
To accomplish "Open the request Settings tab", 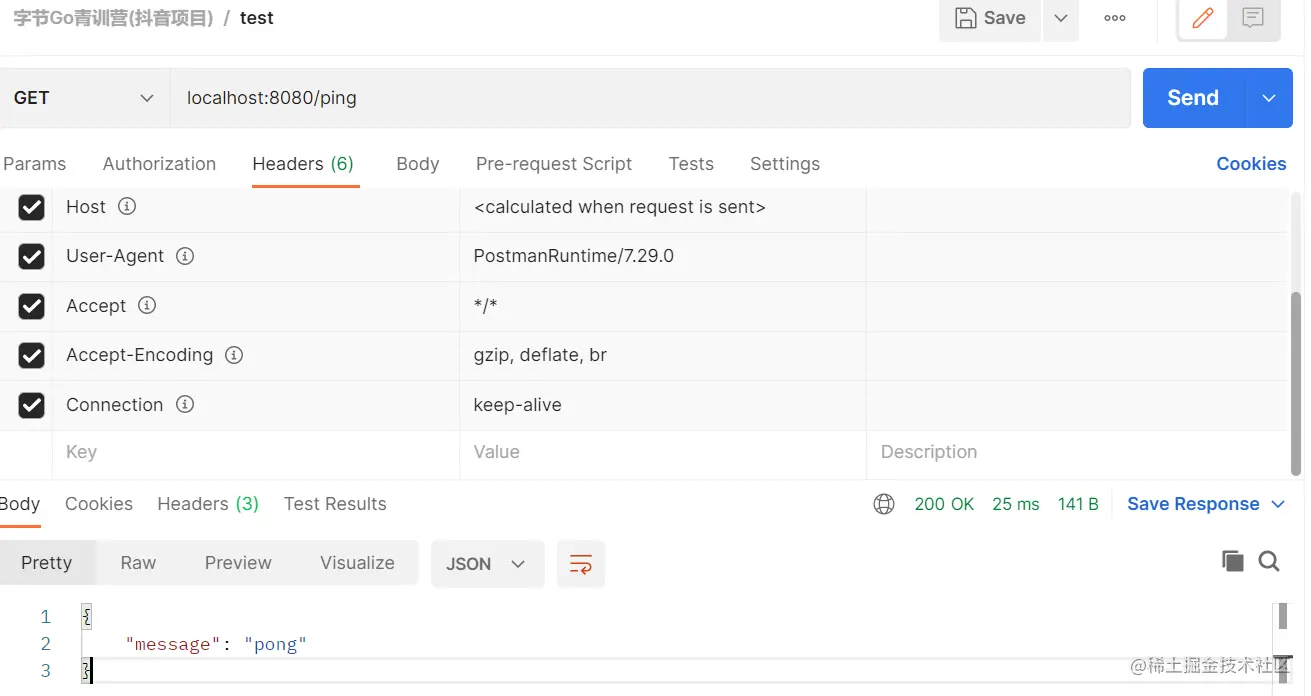I will pyautogui.click(x=785, y=164).
